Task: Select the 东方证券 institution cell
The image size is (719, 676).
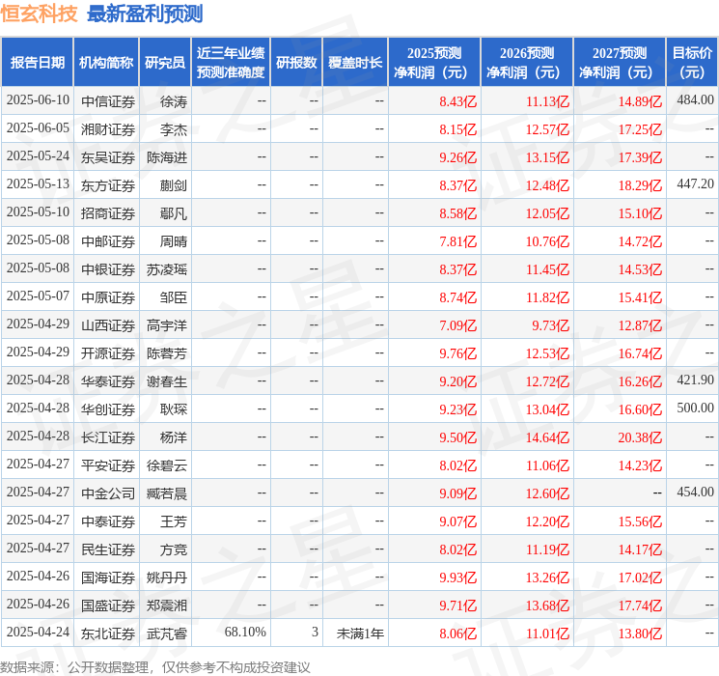Action: coord(108,185)
